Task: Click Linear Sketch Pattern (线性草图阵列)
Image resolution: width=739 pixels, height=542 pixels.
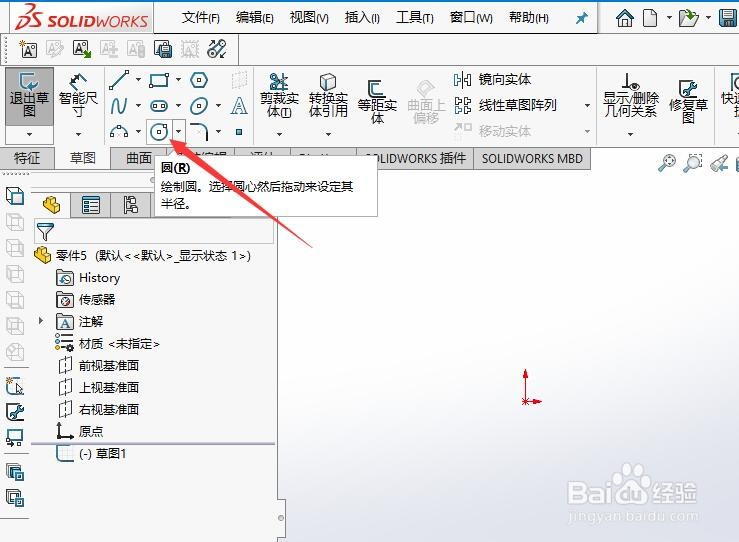Action: tap(505, 105)
